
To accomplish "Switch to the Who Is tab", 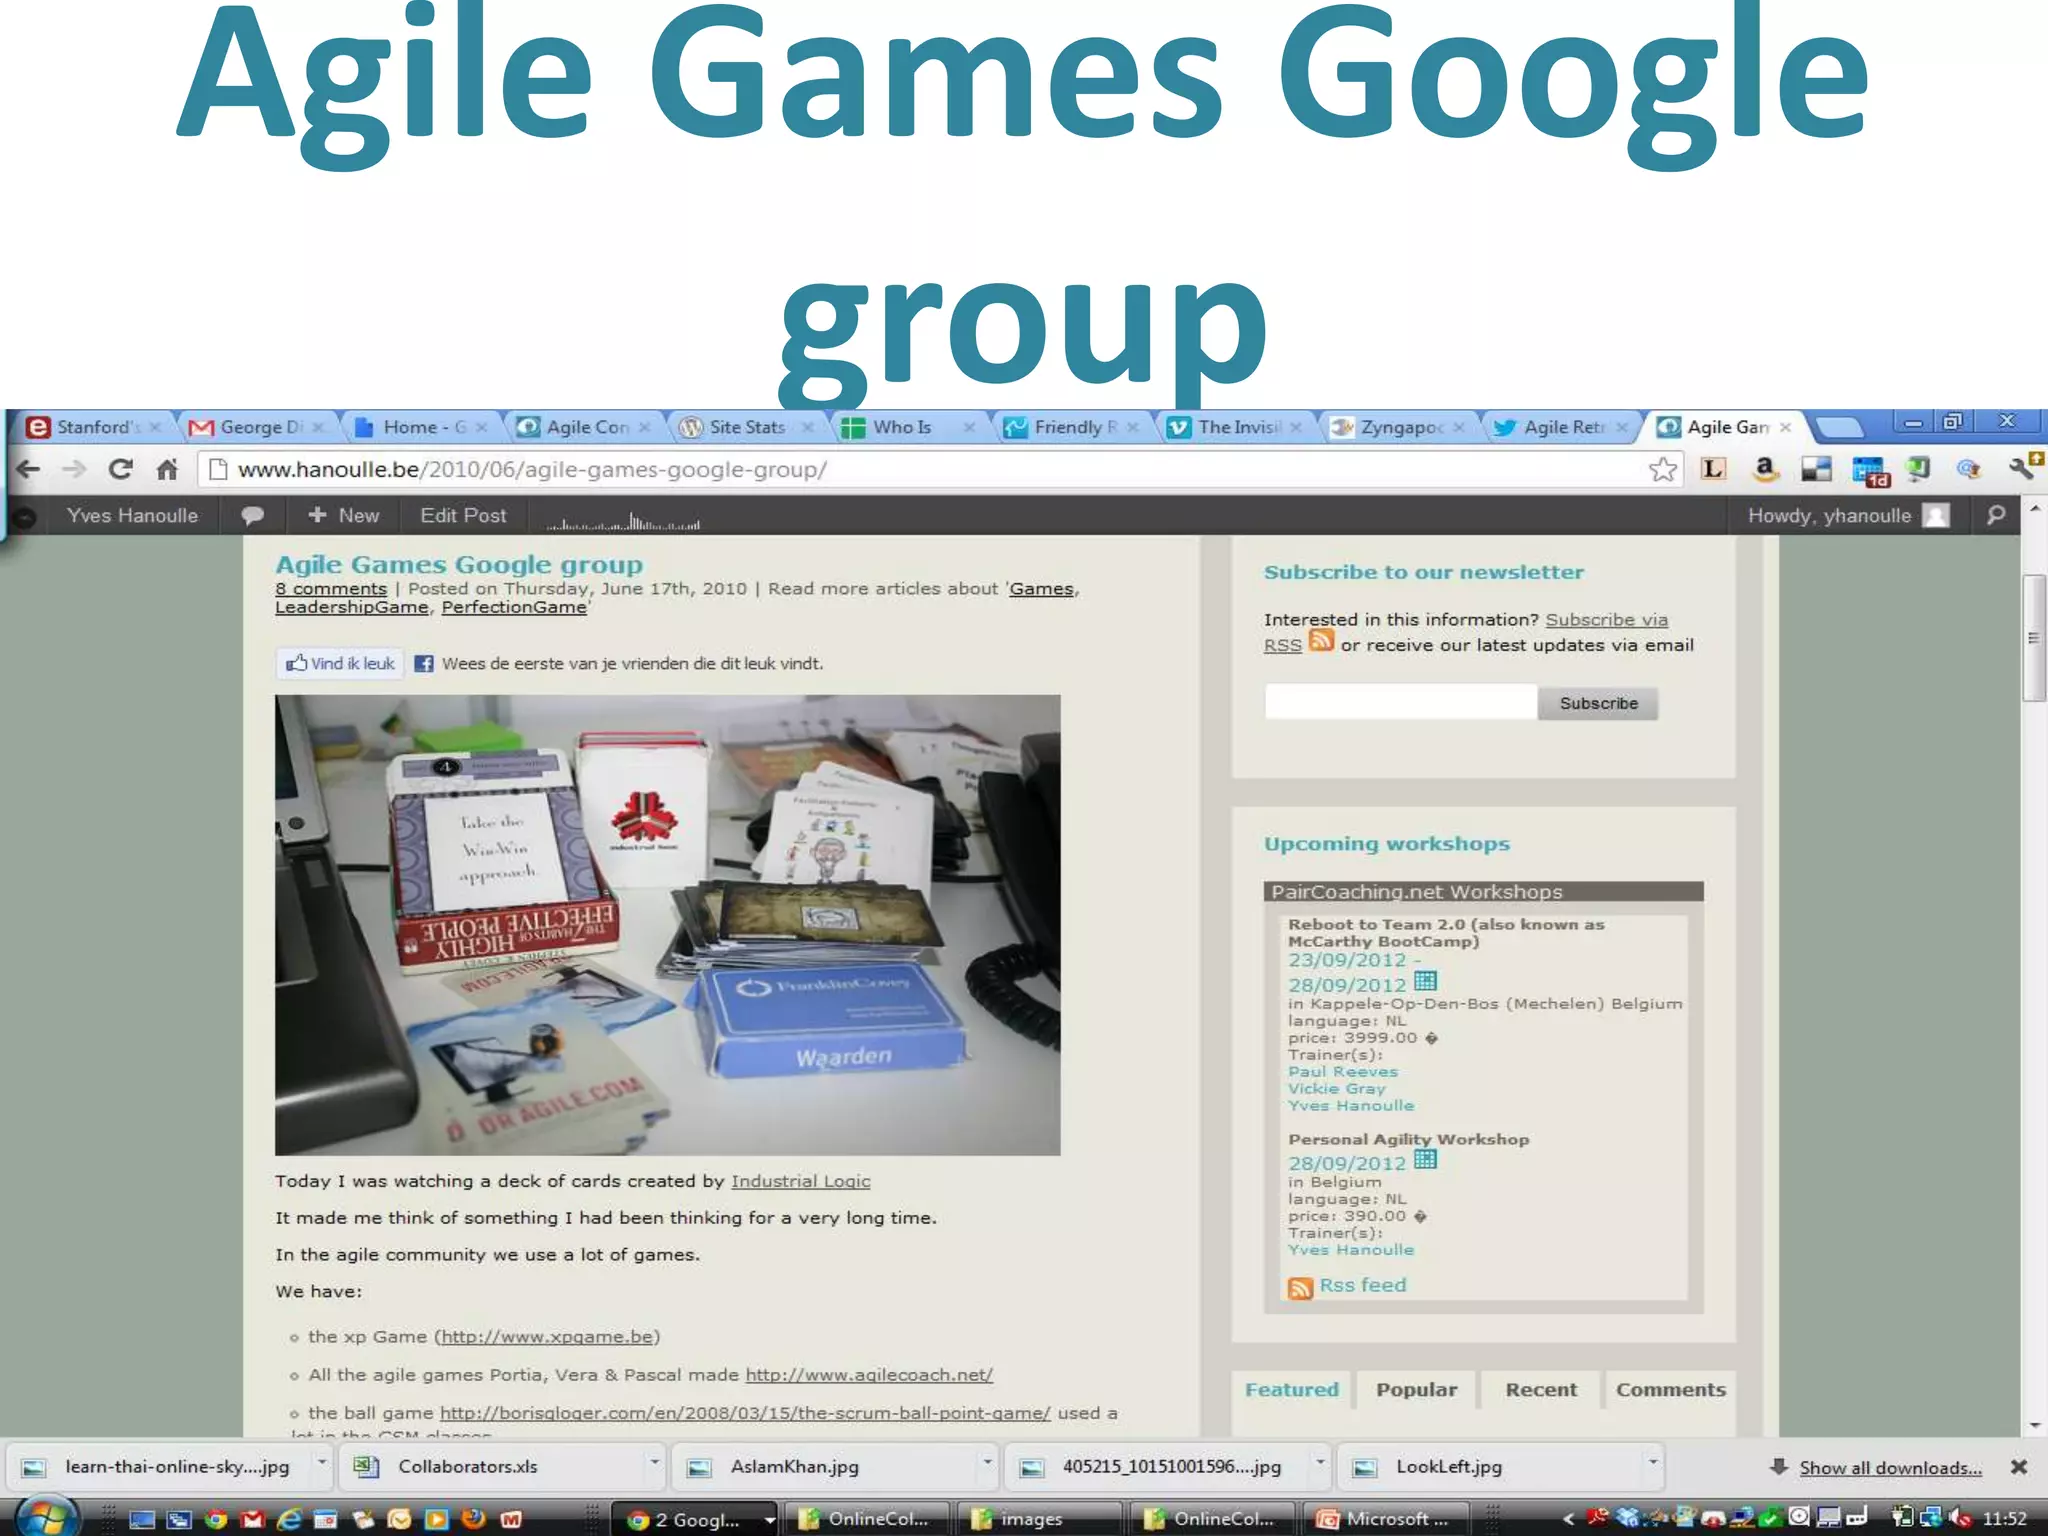I will 908,427.
